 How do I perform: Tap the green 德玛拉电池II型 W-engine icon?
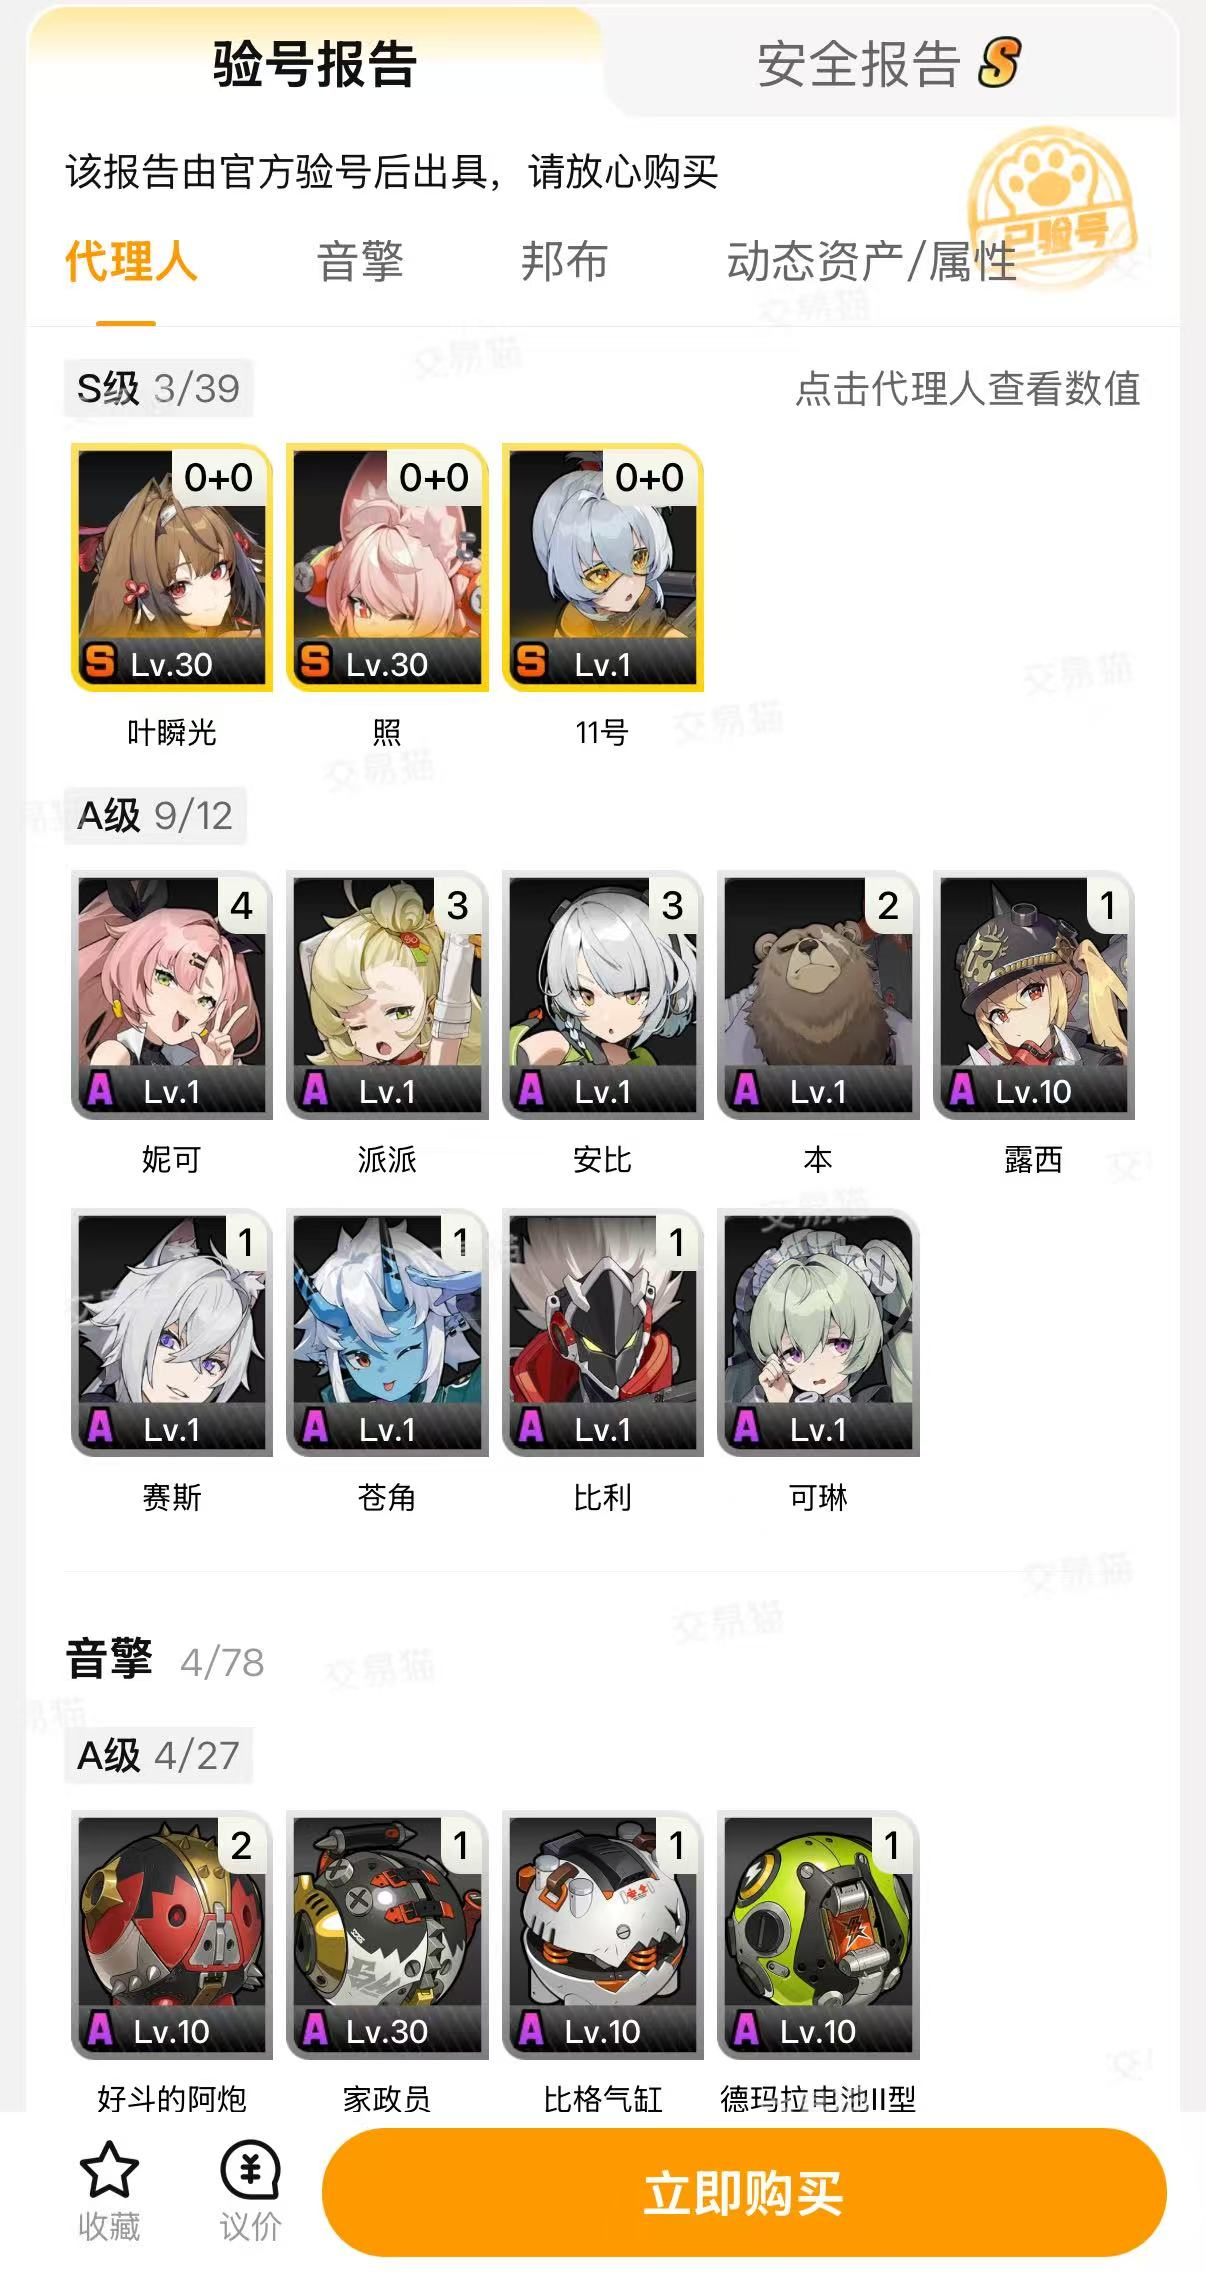[x=818, y=1934]
